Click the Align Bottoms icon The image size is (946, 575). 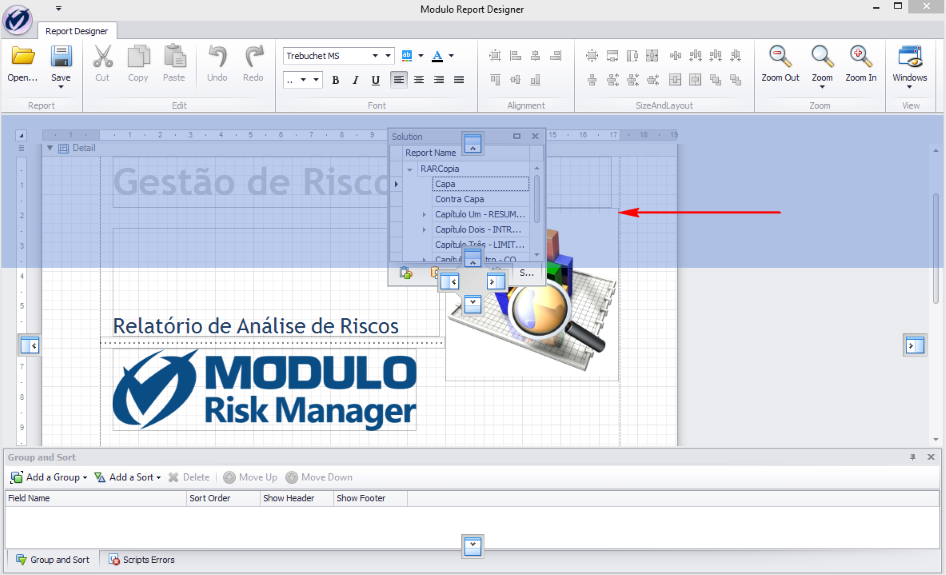pyautogui.click(x=535, y=79)
